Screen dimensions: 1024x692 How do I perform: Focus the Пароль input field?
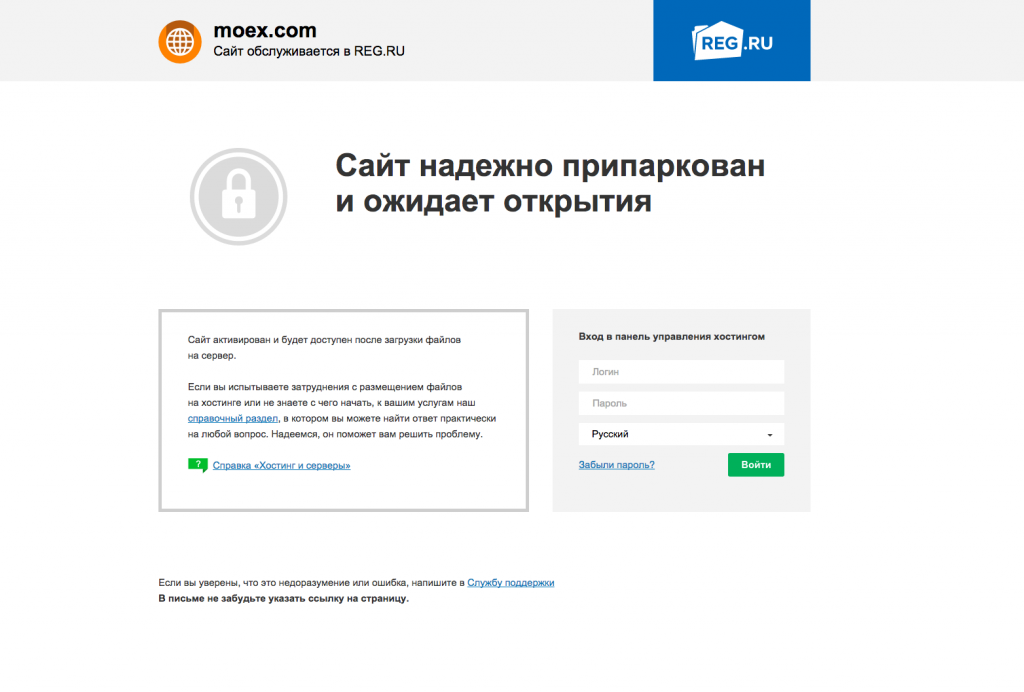click(681, 403)
